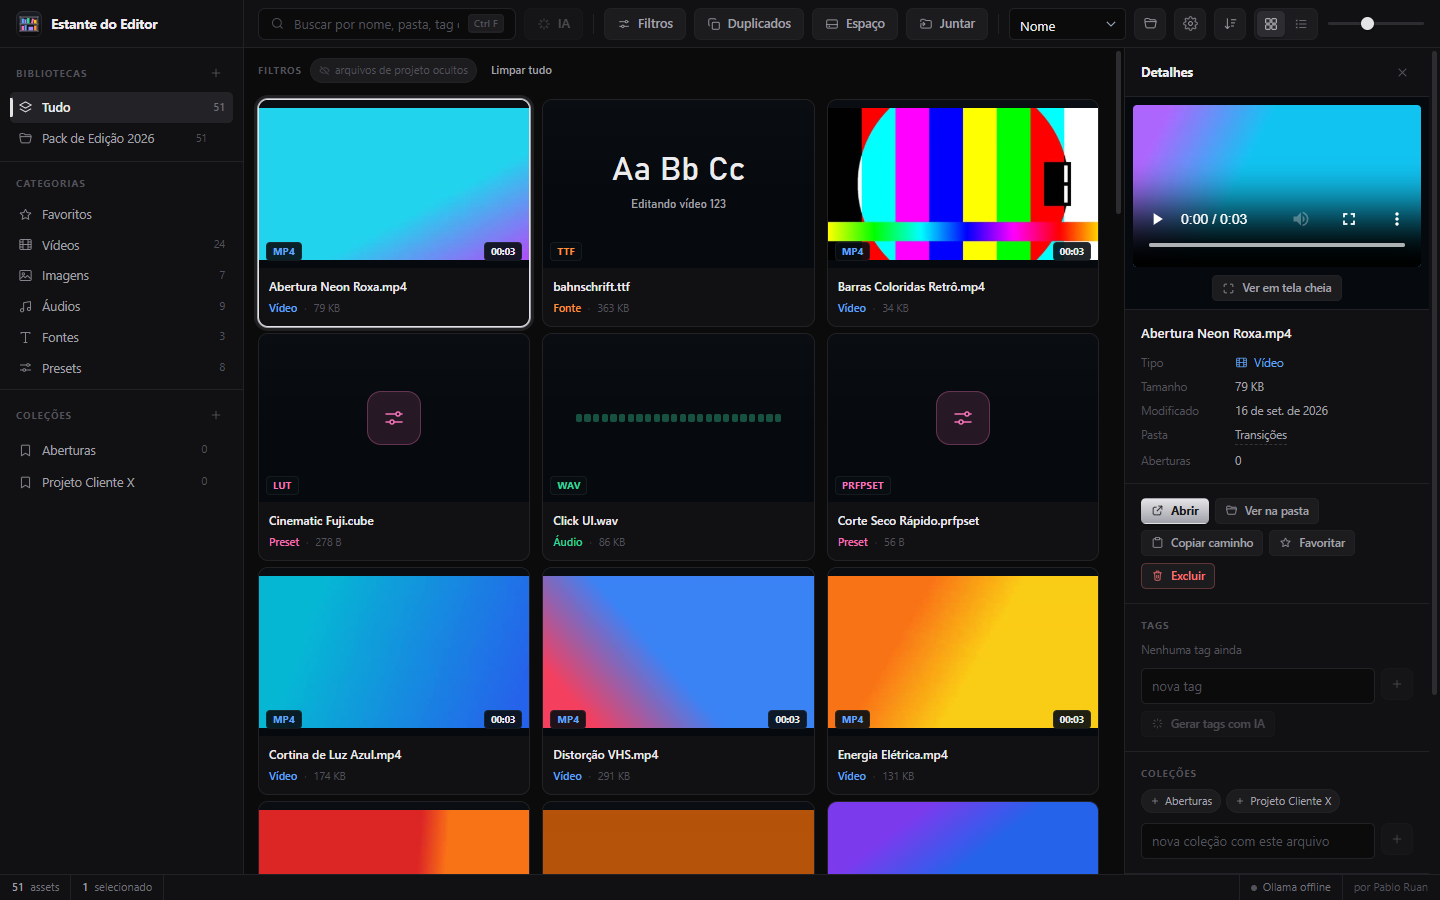Viewport: 1440px width, 900px height.
Task: Select Cortina de Luz Azul.mp4 thumbnail
Action: (394, 652)
